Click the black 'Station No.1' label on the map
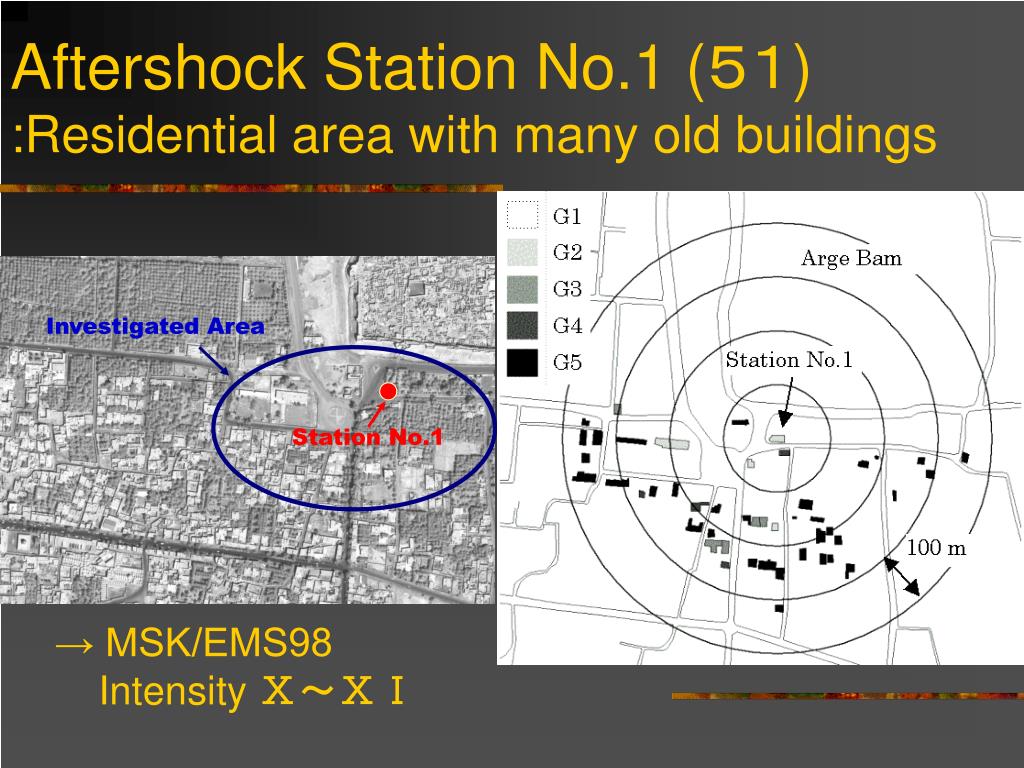 pos(789,360)
